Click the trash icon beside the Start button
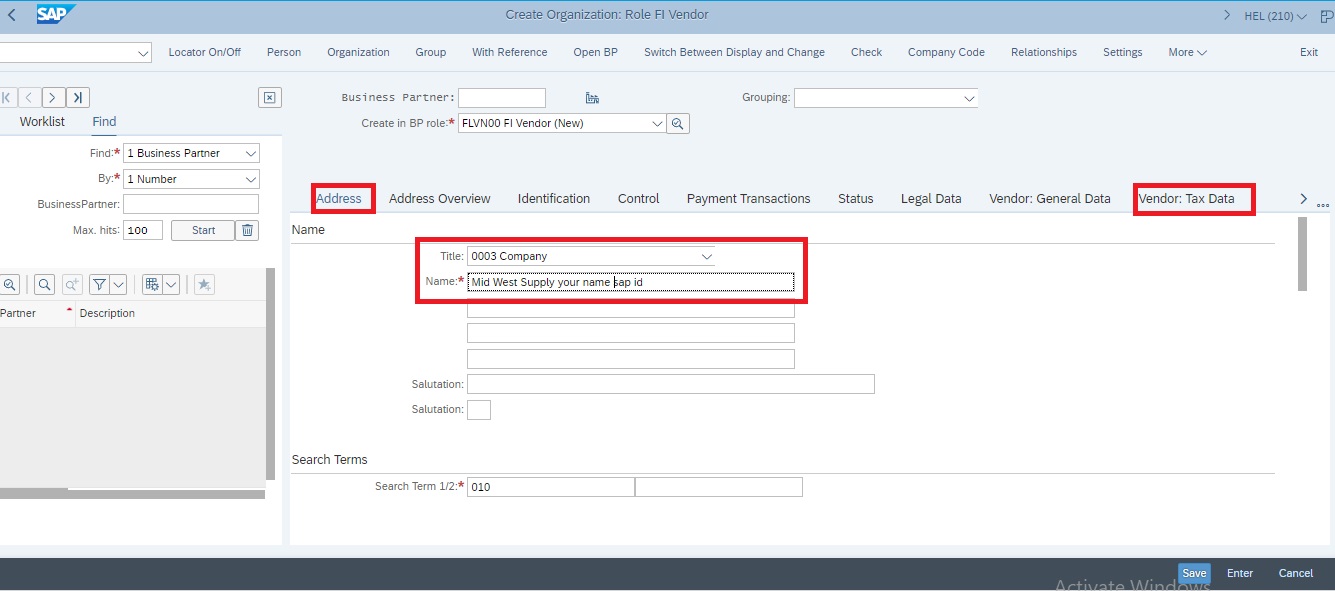The image size is (1335, 591). (246, 230)
